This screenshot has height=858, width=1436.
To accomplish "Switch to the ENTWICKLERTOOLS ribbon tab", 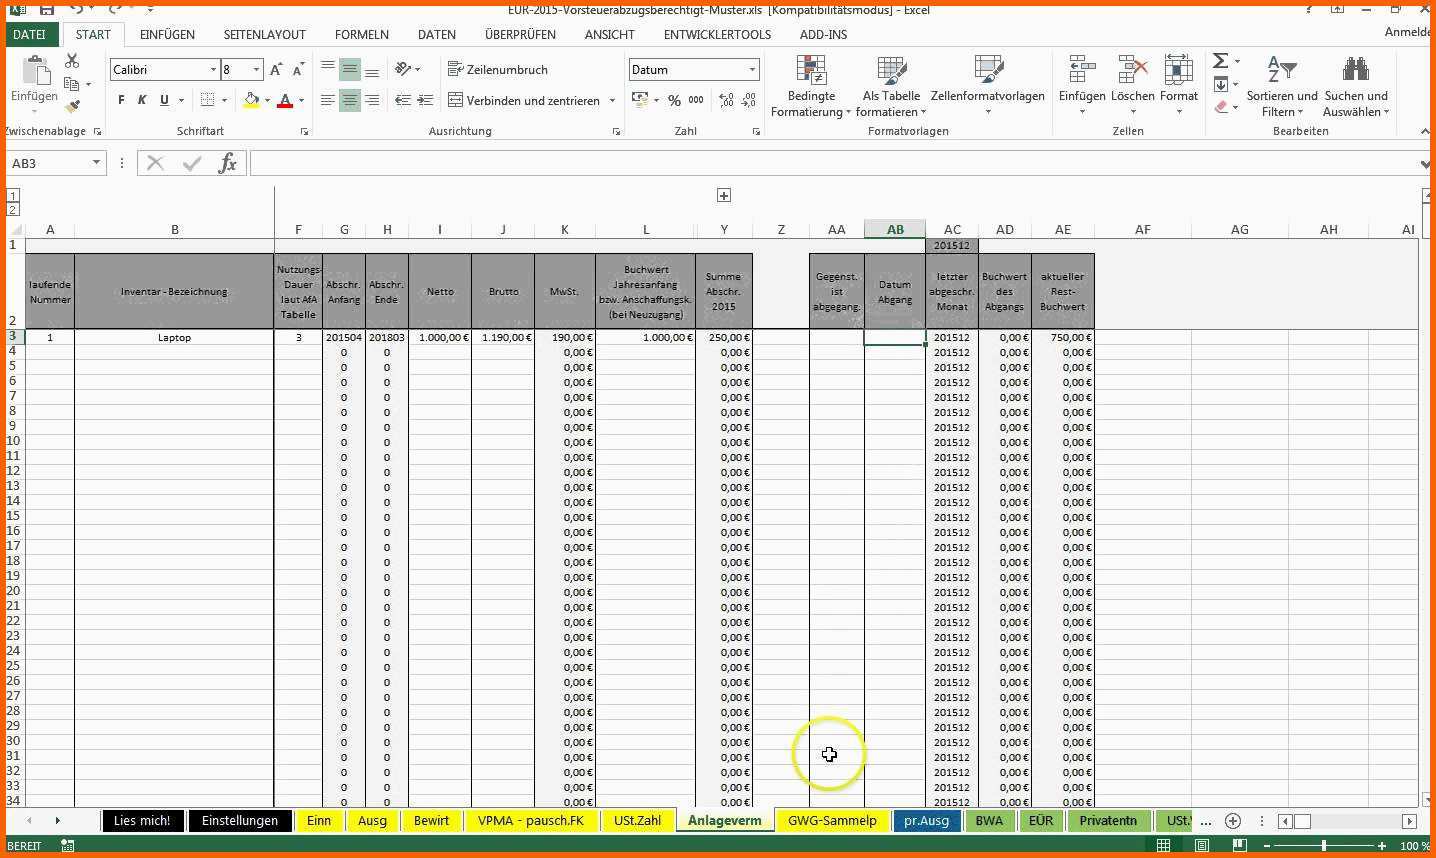I will (717, 34).
